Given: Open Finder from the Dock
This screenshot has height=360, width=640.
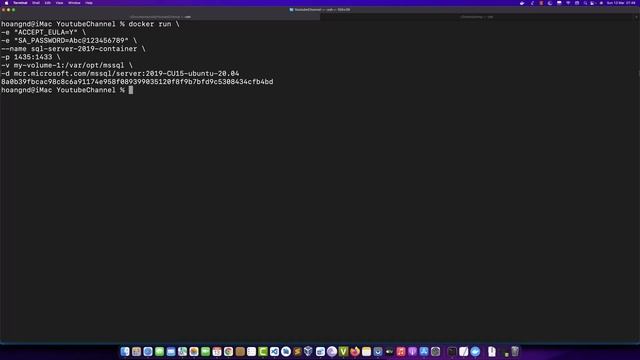Looking at the screenshot, I should pos(125,351).
